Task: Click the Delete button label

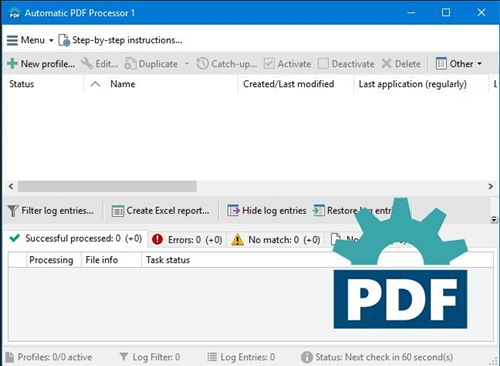Action: [408, 64]
